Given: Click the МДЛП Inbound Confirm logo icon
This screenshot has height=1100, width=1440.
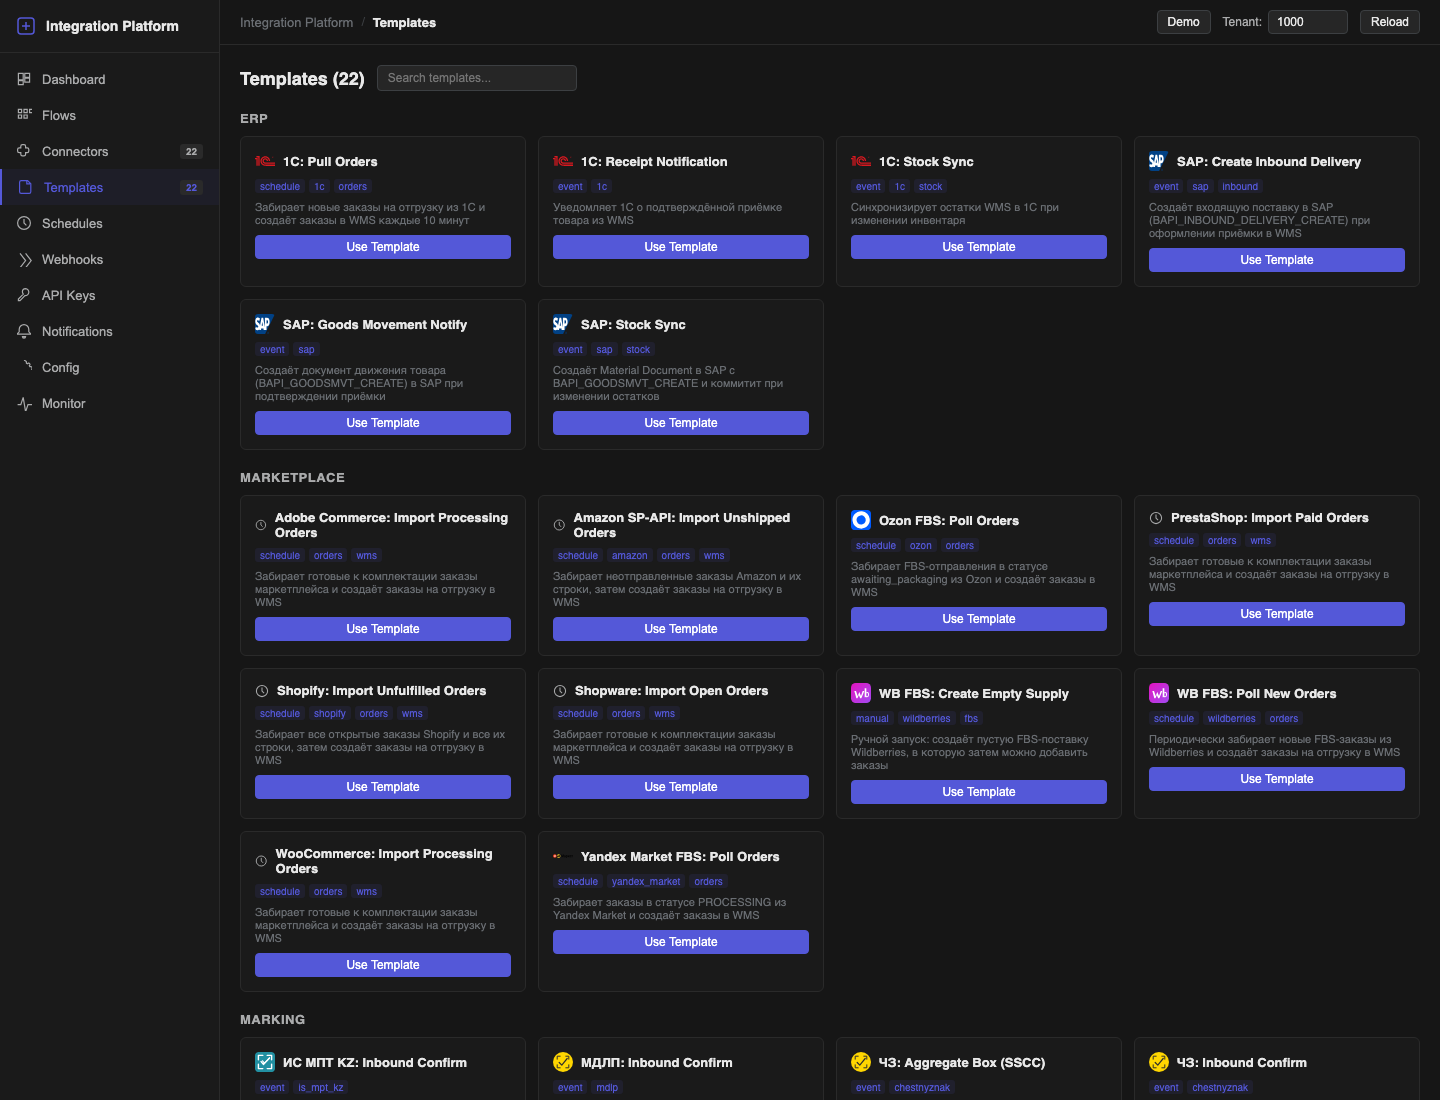Looking at the screenshot, I should click(563, 1062).
